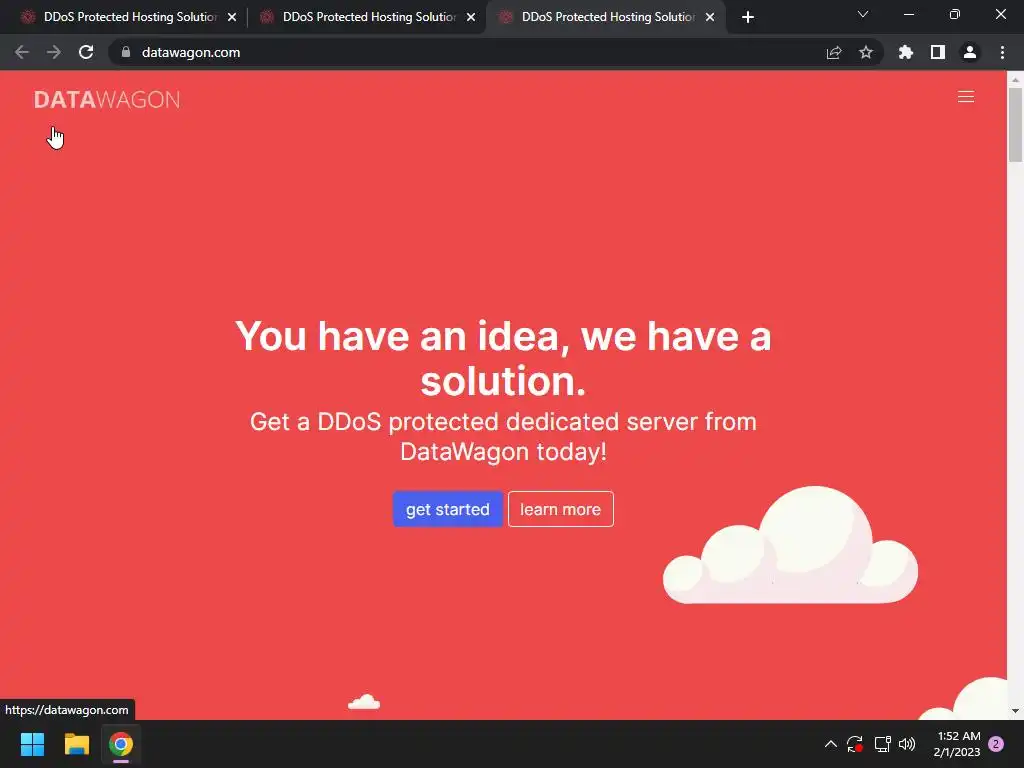Go back with the browser back arrow

point(22,52)
